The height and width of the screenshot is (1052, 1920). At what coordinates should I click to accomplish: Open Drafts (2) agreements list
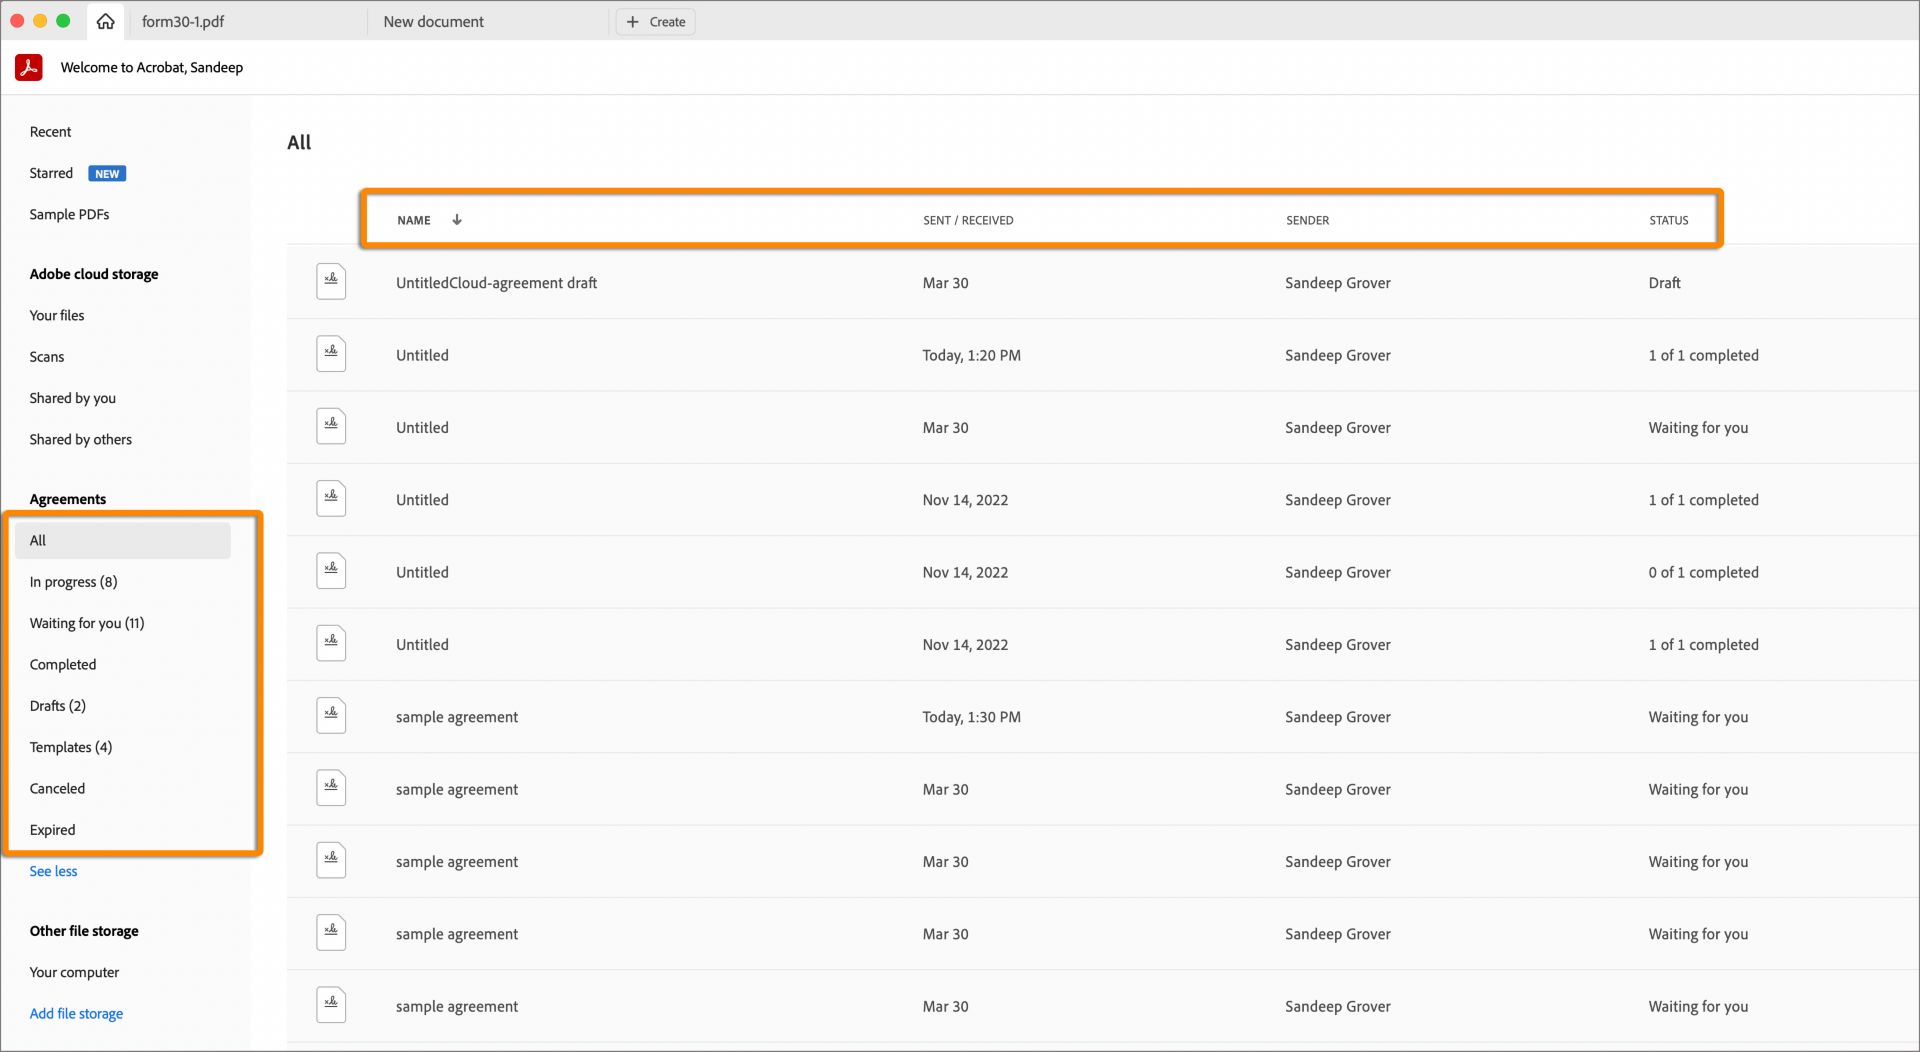click(x=57, y=706)
